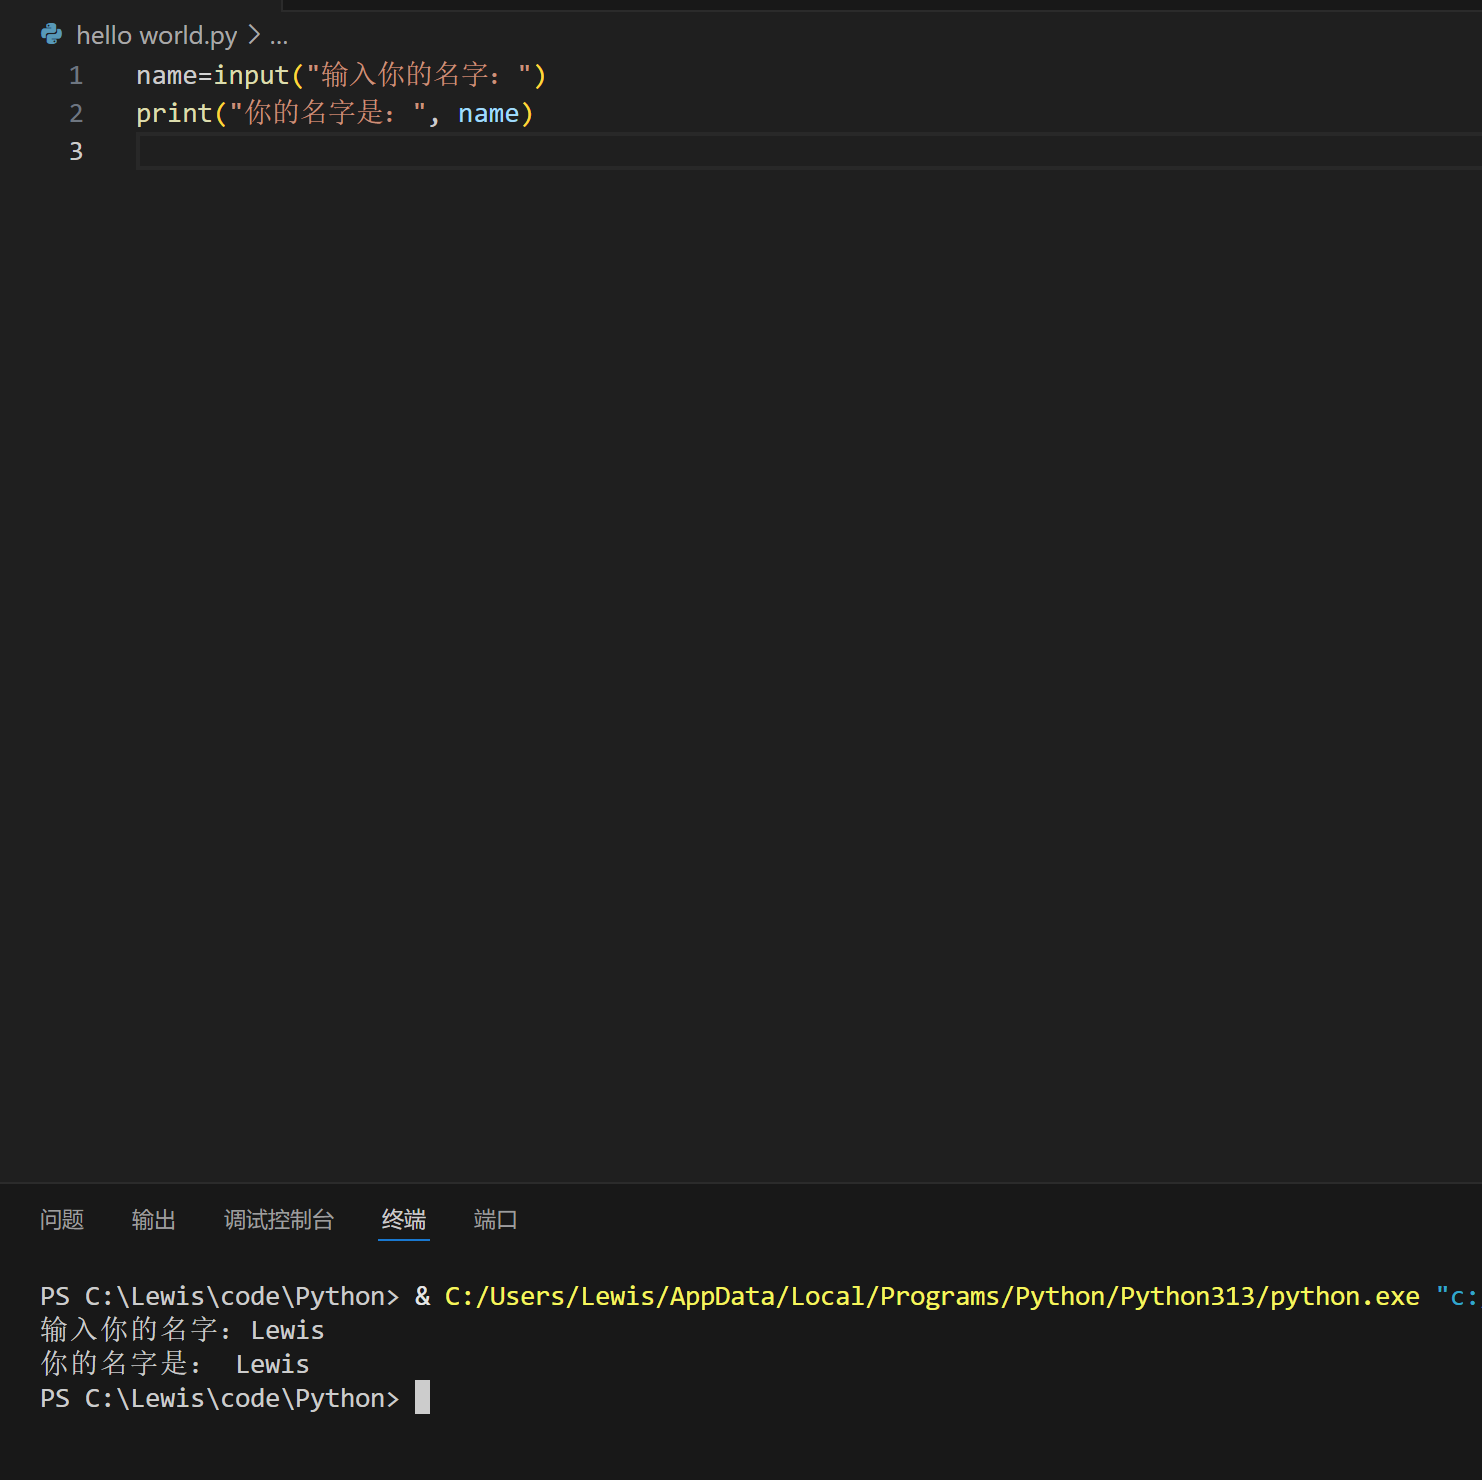Click the terminal output "你的名字是： Lewis"
This screenshot has width=1482, height=1480.
coord(175,1364)
